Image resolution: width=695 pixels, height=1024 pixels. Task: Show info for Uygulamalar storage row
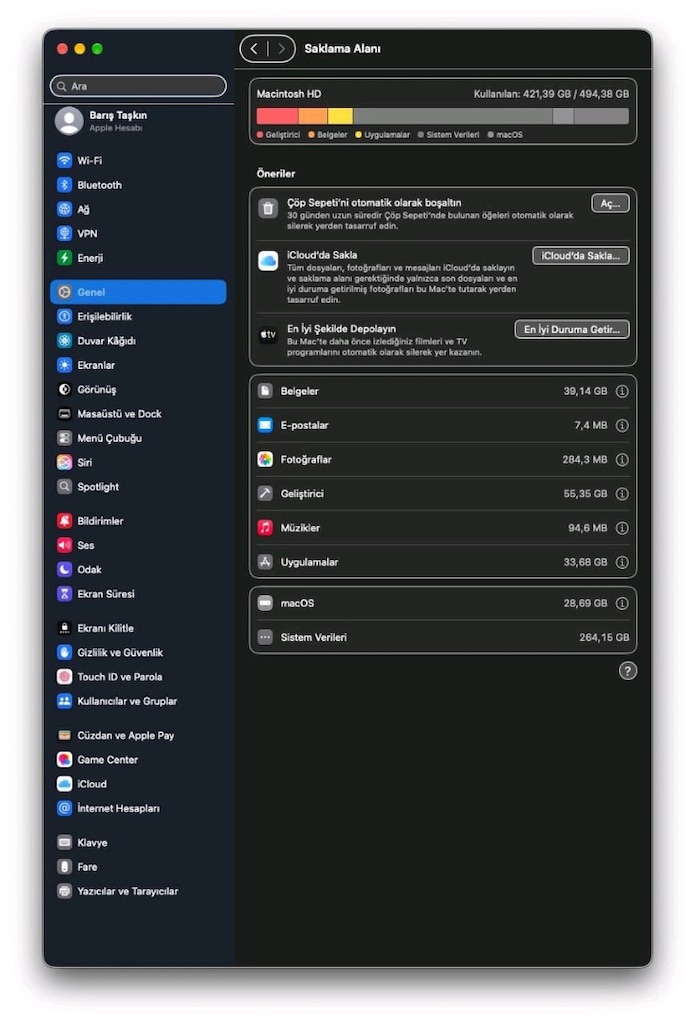point(622,562)
